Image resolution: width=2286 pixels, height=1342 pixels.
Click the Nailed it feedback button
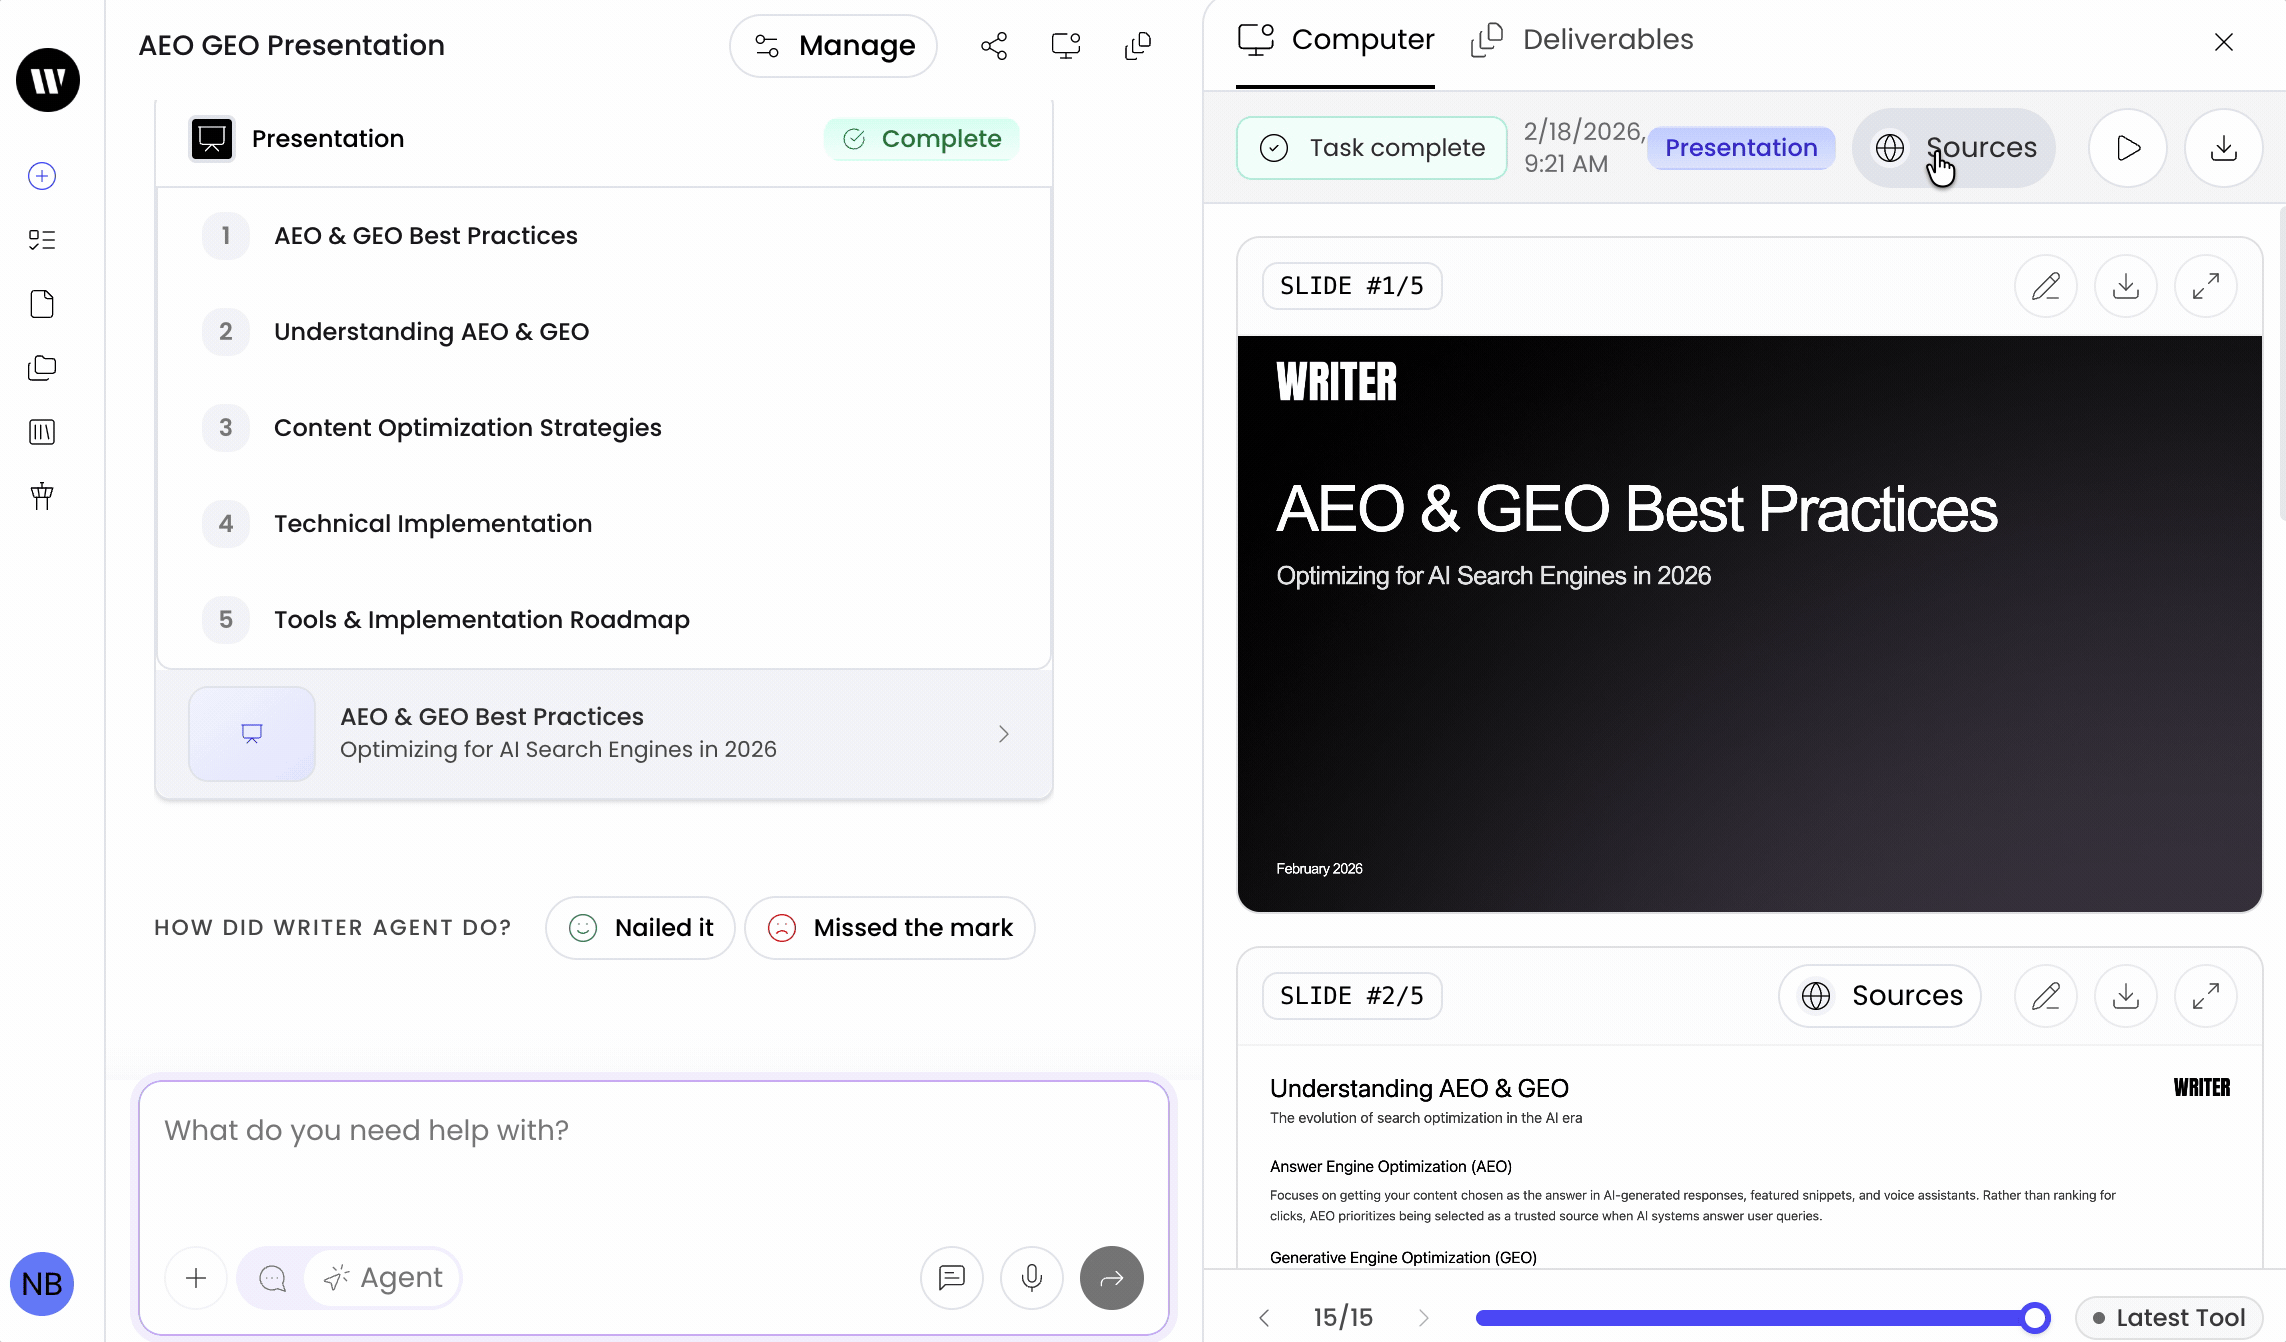click(x=640, y=928)
